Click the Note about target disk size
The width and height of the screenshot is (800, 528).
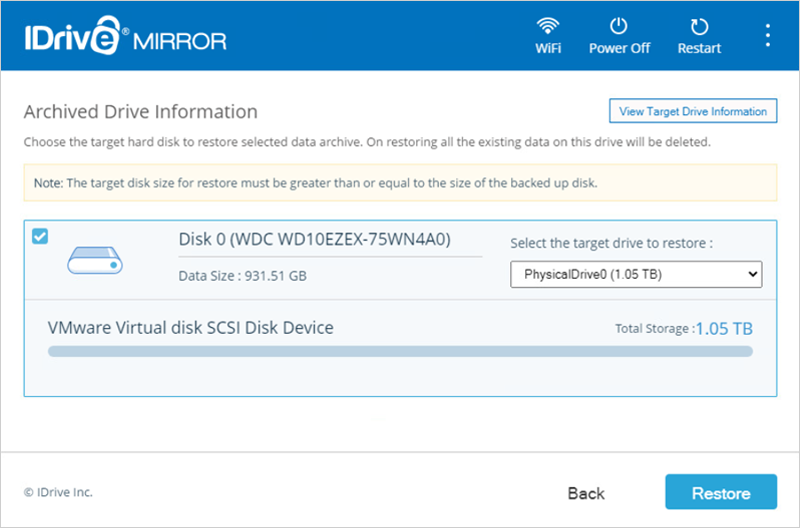coord(400,183)
